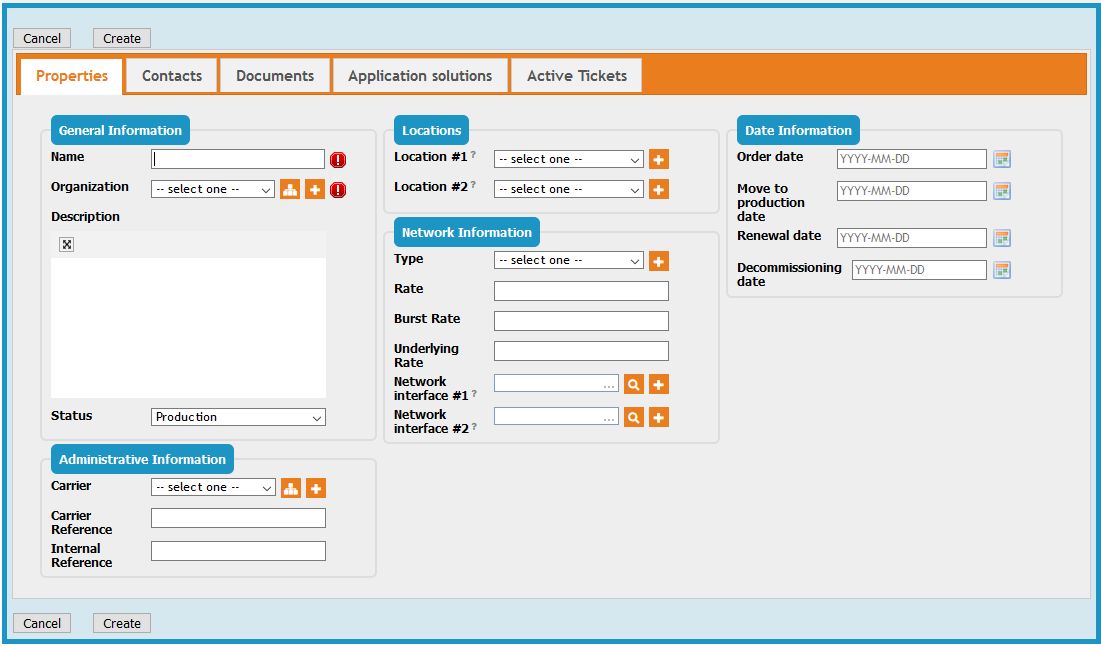Click the bottom Cancel button

[42, 623]
